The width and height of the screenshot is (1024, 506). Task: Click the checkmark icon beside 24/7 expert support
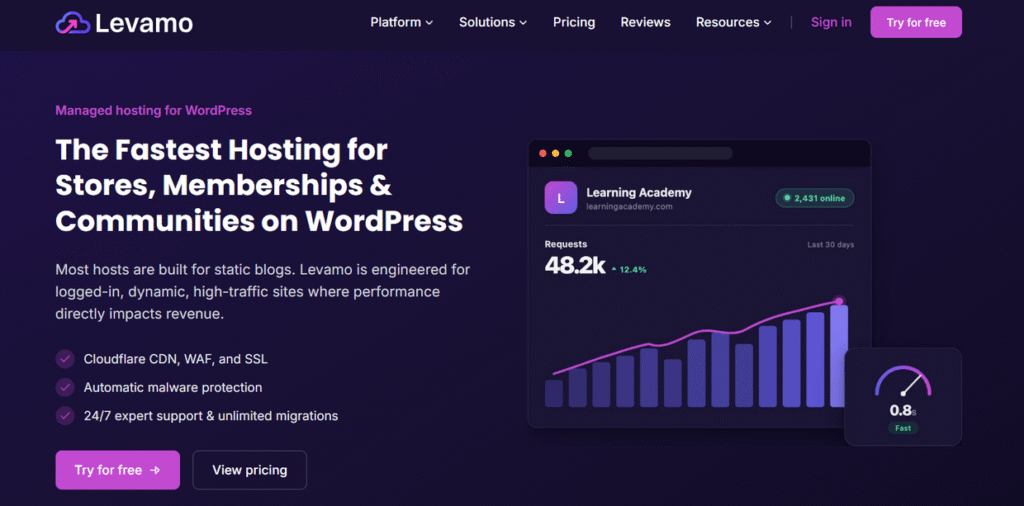coord(65,415)
